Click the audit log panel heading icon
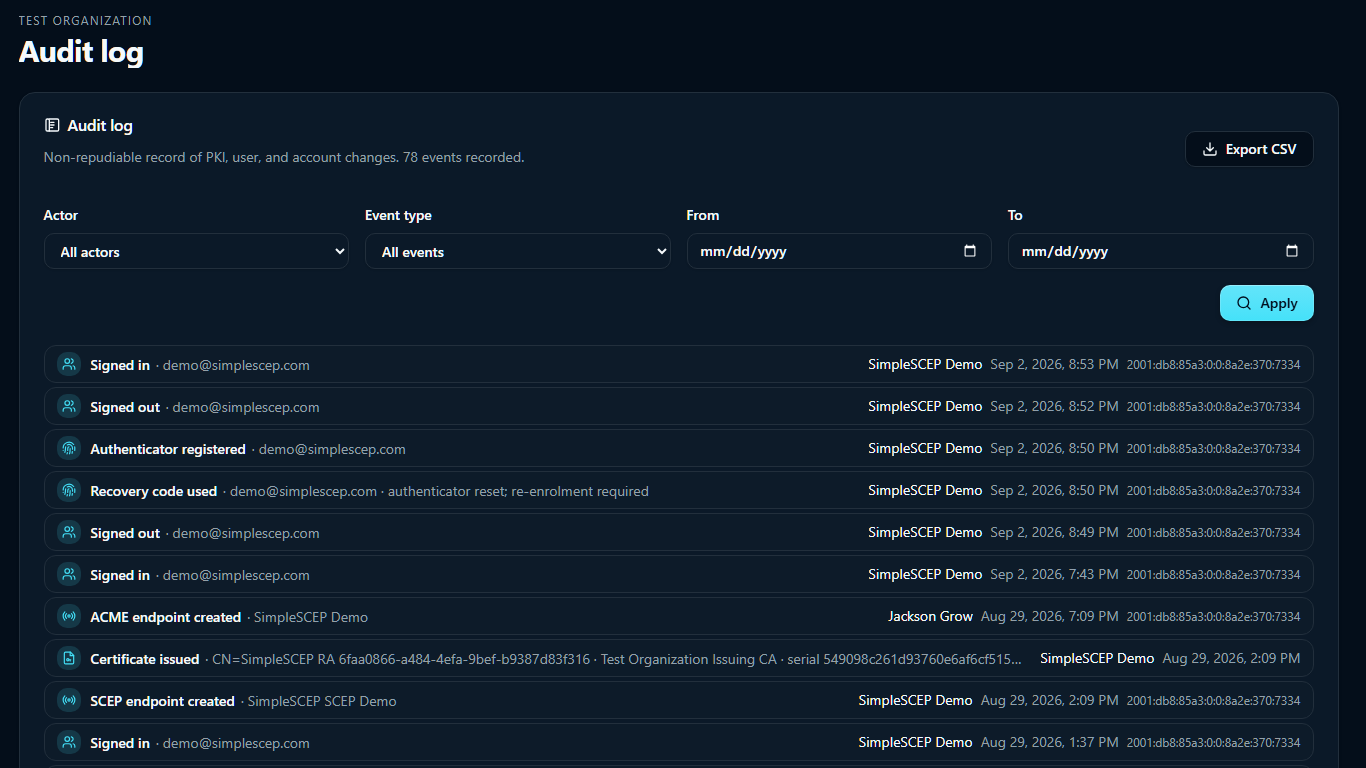This screenshot has width=1366, height=768. pyautogui.click(x=52, y=125)
